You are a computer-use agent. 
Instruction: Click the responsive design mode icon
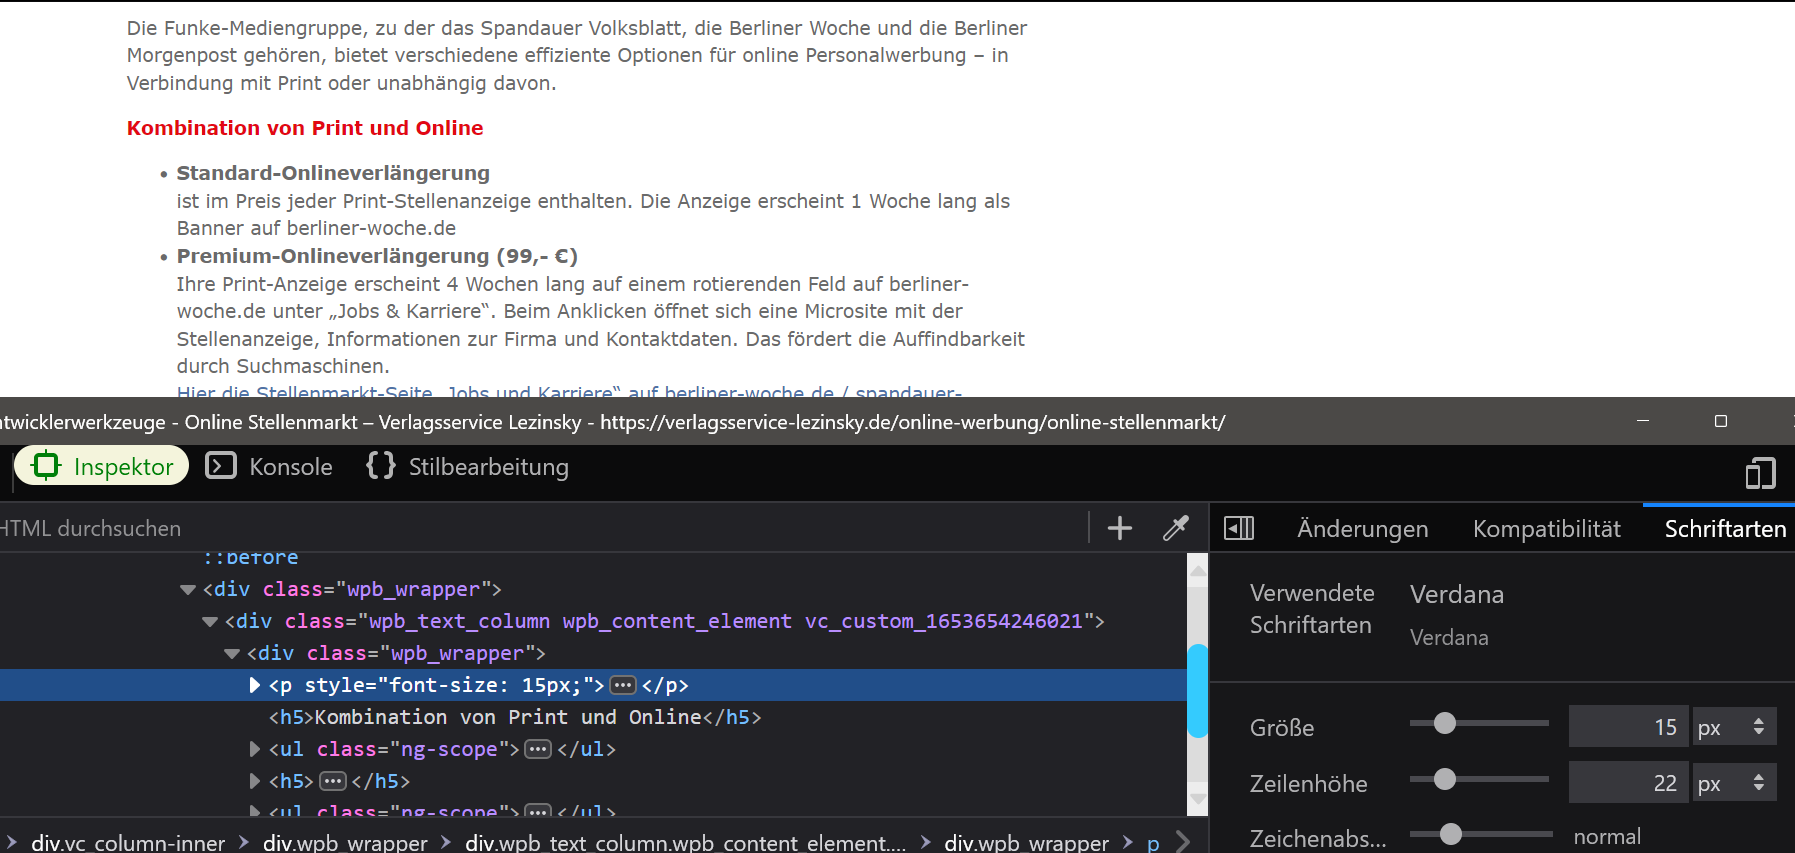[1759, 473]
